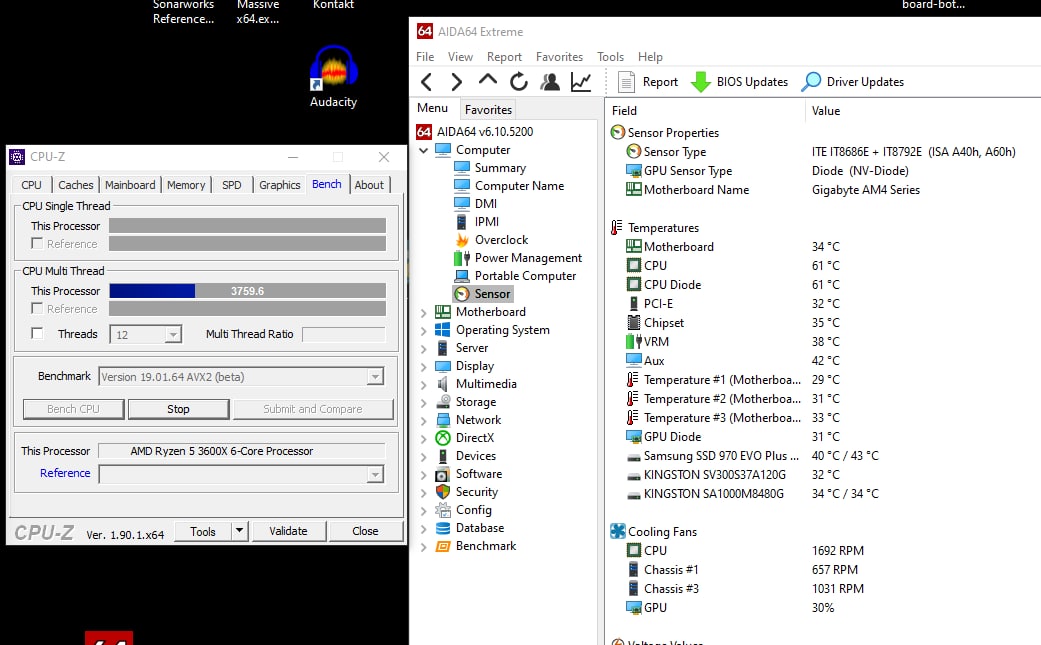Viewport: 1041px width, 645px height.
Task: Switch to the Memory tab in CPU-Z
Action: coord(186,185)
